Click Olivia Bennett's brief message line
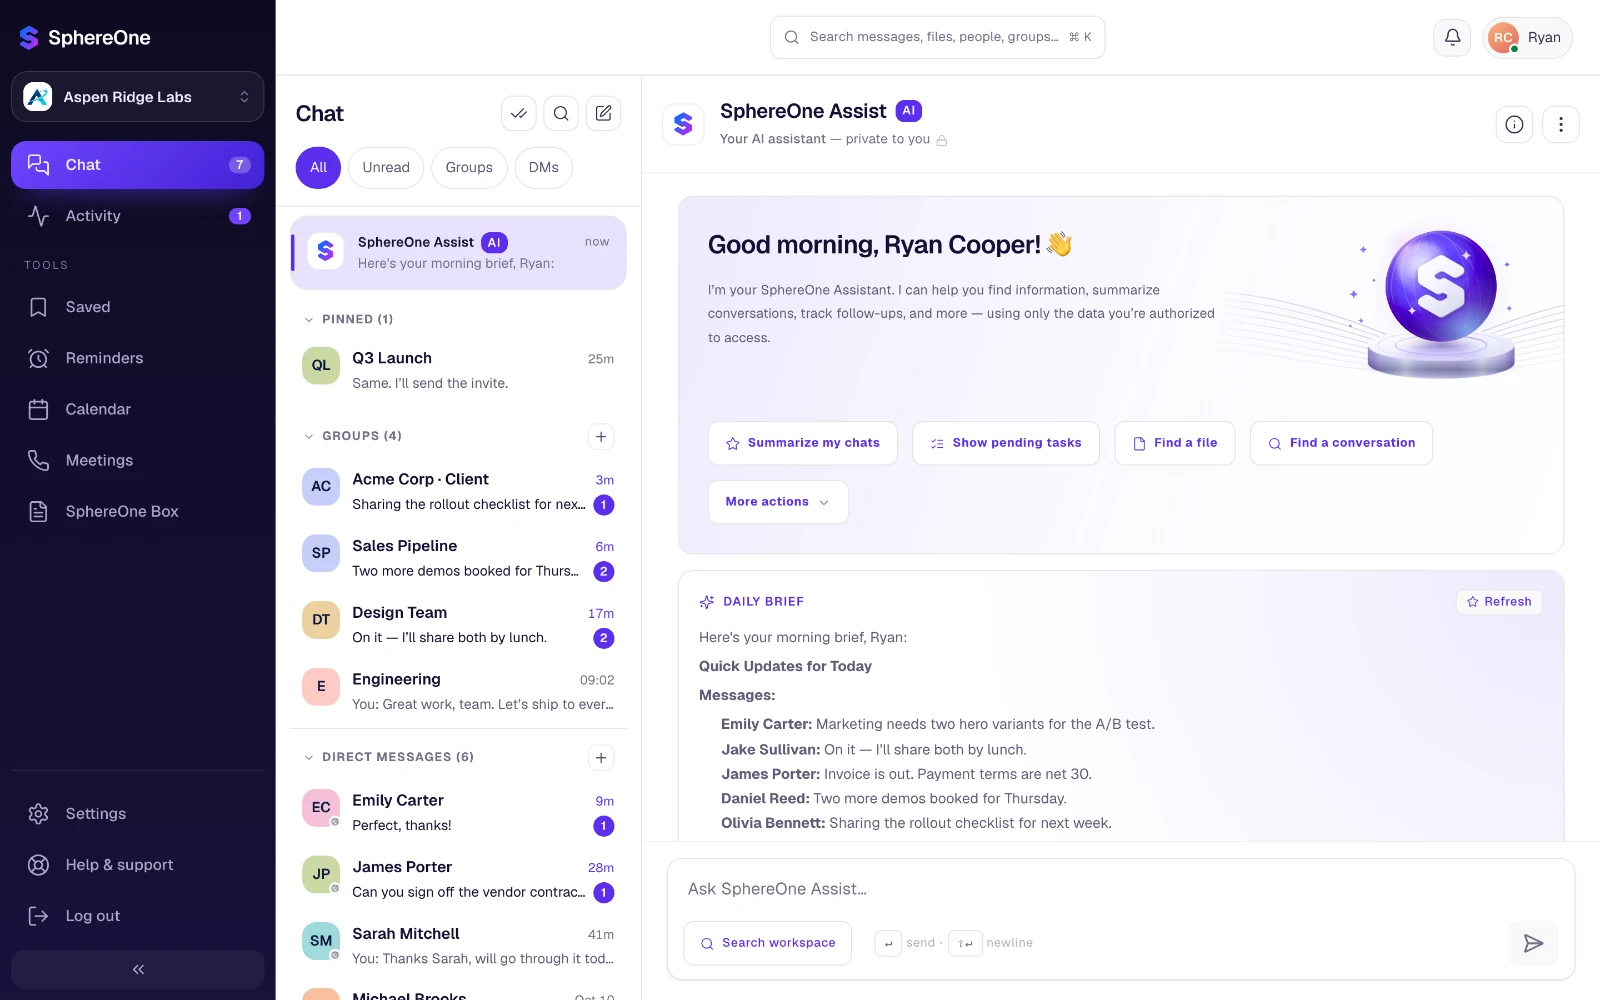The height and width of the screenshot is (1000, 1600). (916, 823)
